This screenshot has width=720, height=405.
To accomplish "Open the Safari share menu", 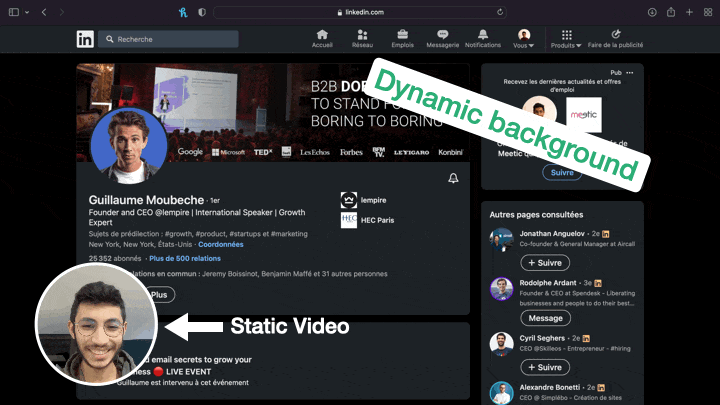I will click(671, 12).
